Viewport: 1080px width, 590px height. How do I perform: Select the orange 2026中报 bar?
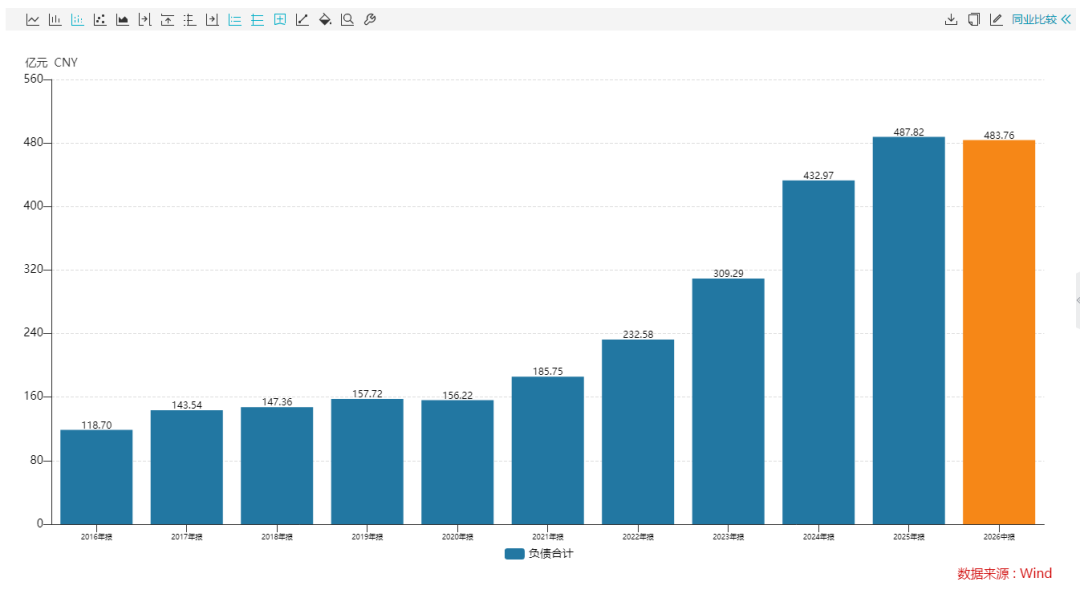coord(999,333)
